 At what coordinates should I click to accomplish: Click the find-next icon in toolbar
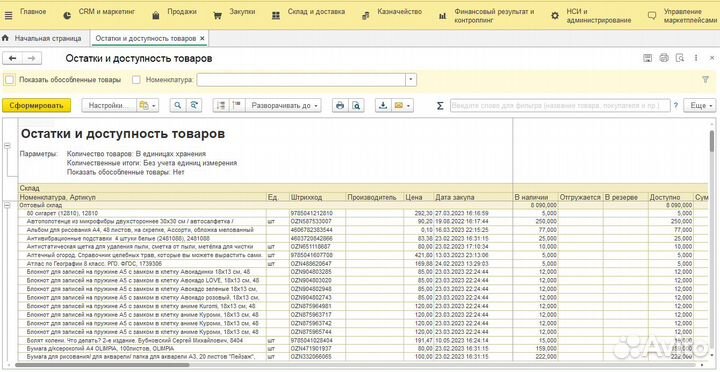pyautogui.click(x=194, y=106)
